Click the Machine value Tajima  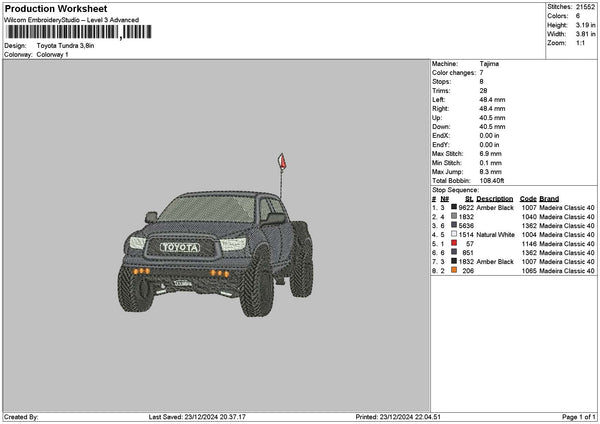[489, 64]
